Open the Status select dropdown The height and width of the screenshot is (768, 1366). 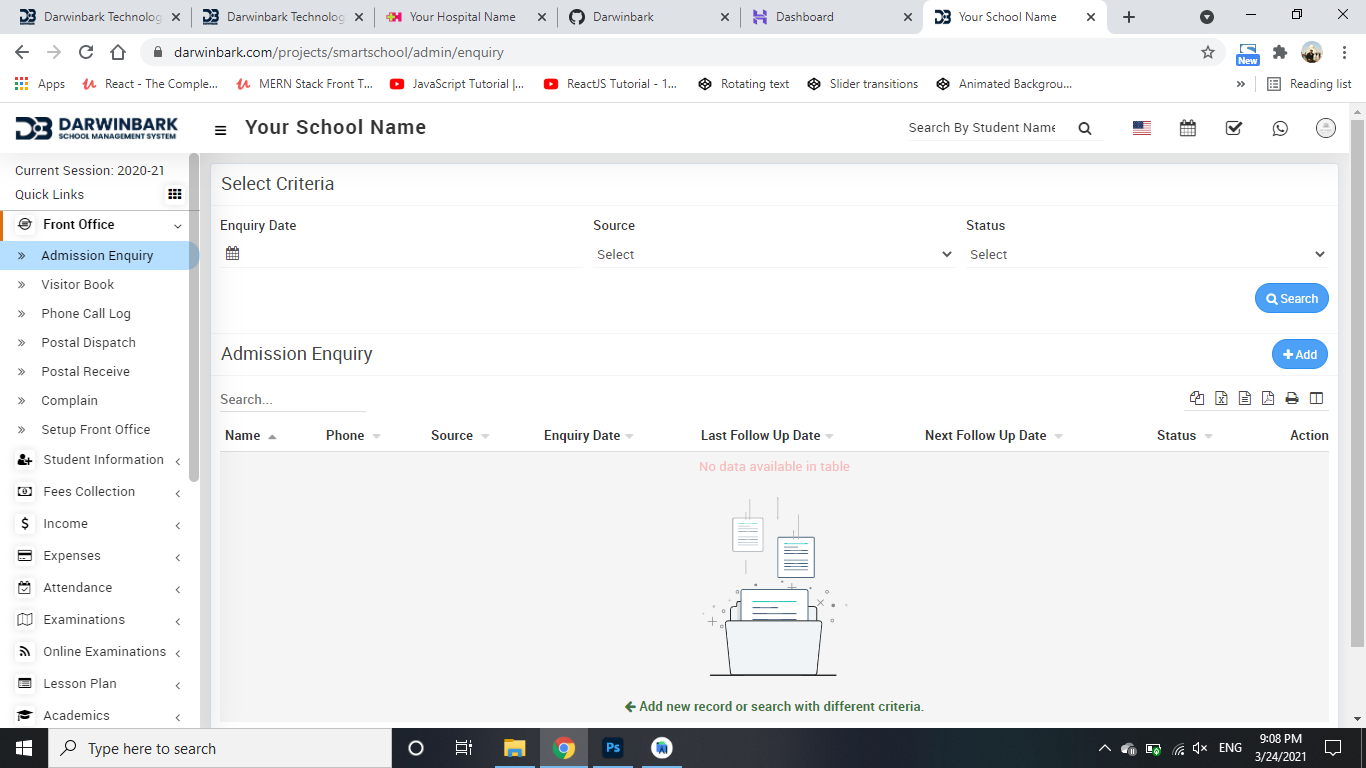(1146, 255)
